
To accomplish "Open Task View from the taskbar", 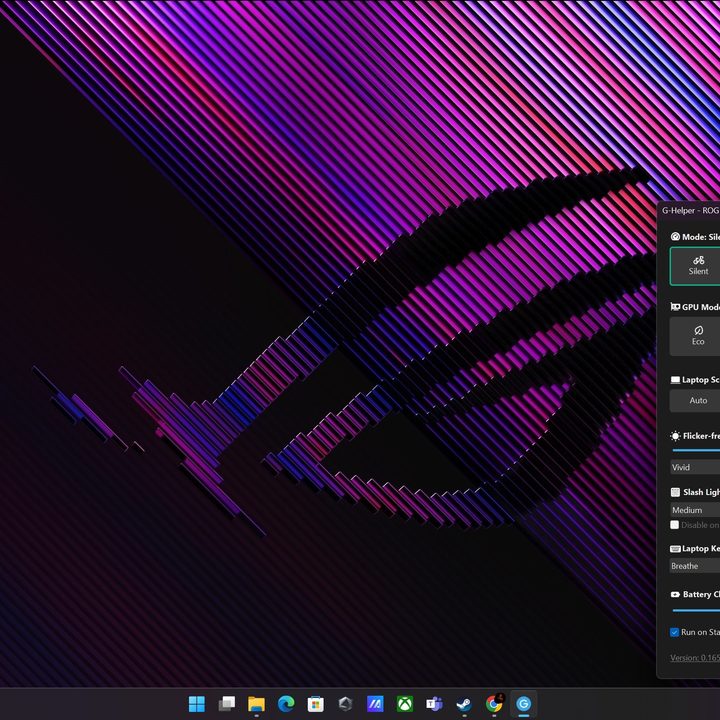I will pos(227,703).
